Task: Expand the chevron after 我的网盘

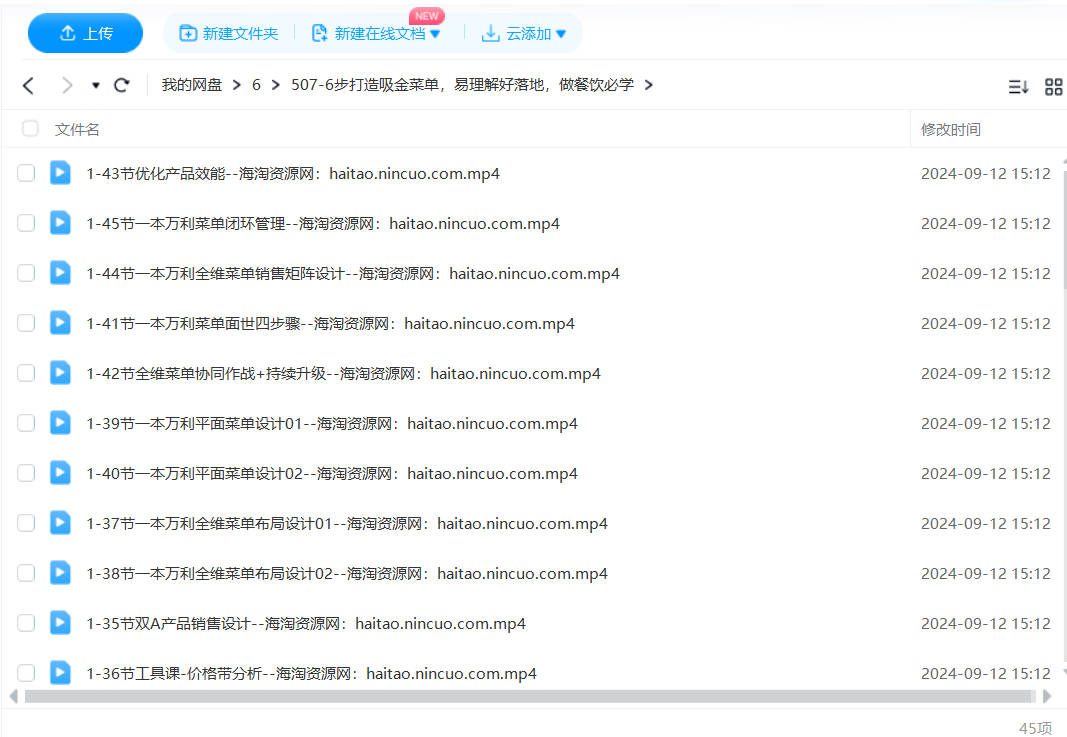Action: (x=237, y=85)
